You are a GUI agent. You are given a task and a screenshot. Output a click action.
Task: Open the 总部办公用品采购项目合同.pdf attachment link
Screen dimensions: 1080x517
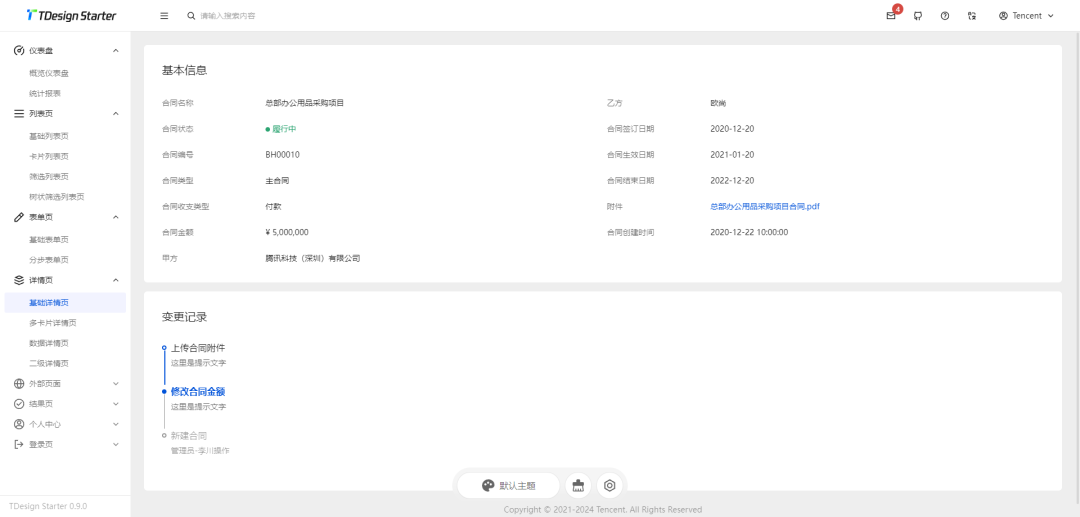click(x=765, y=206)
